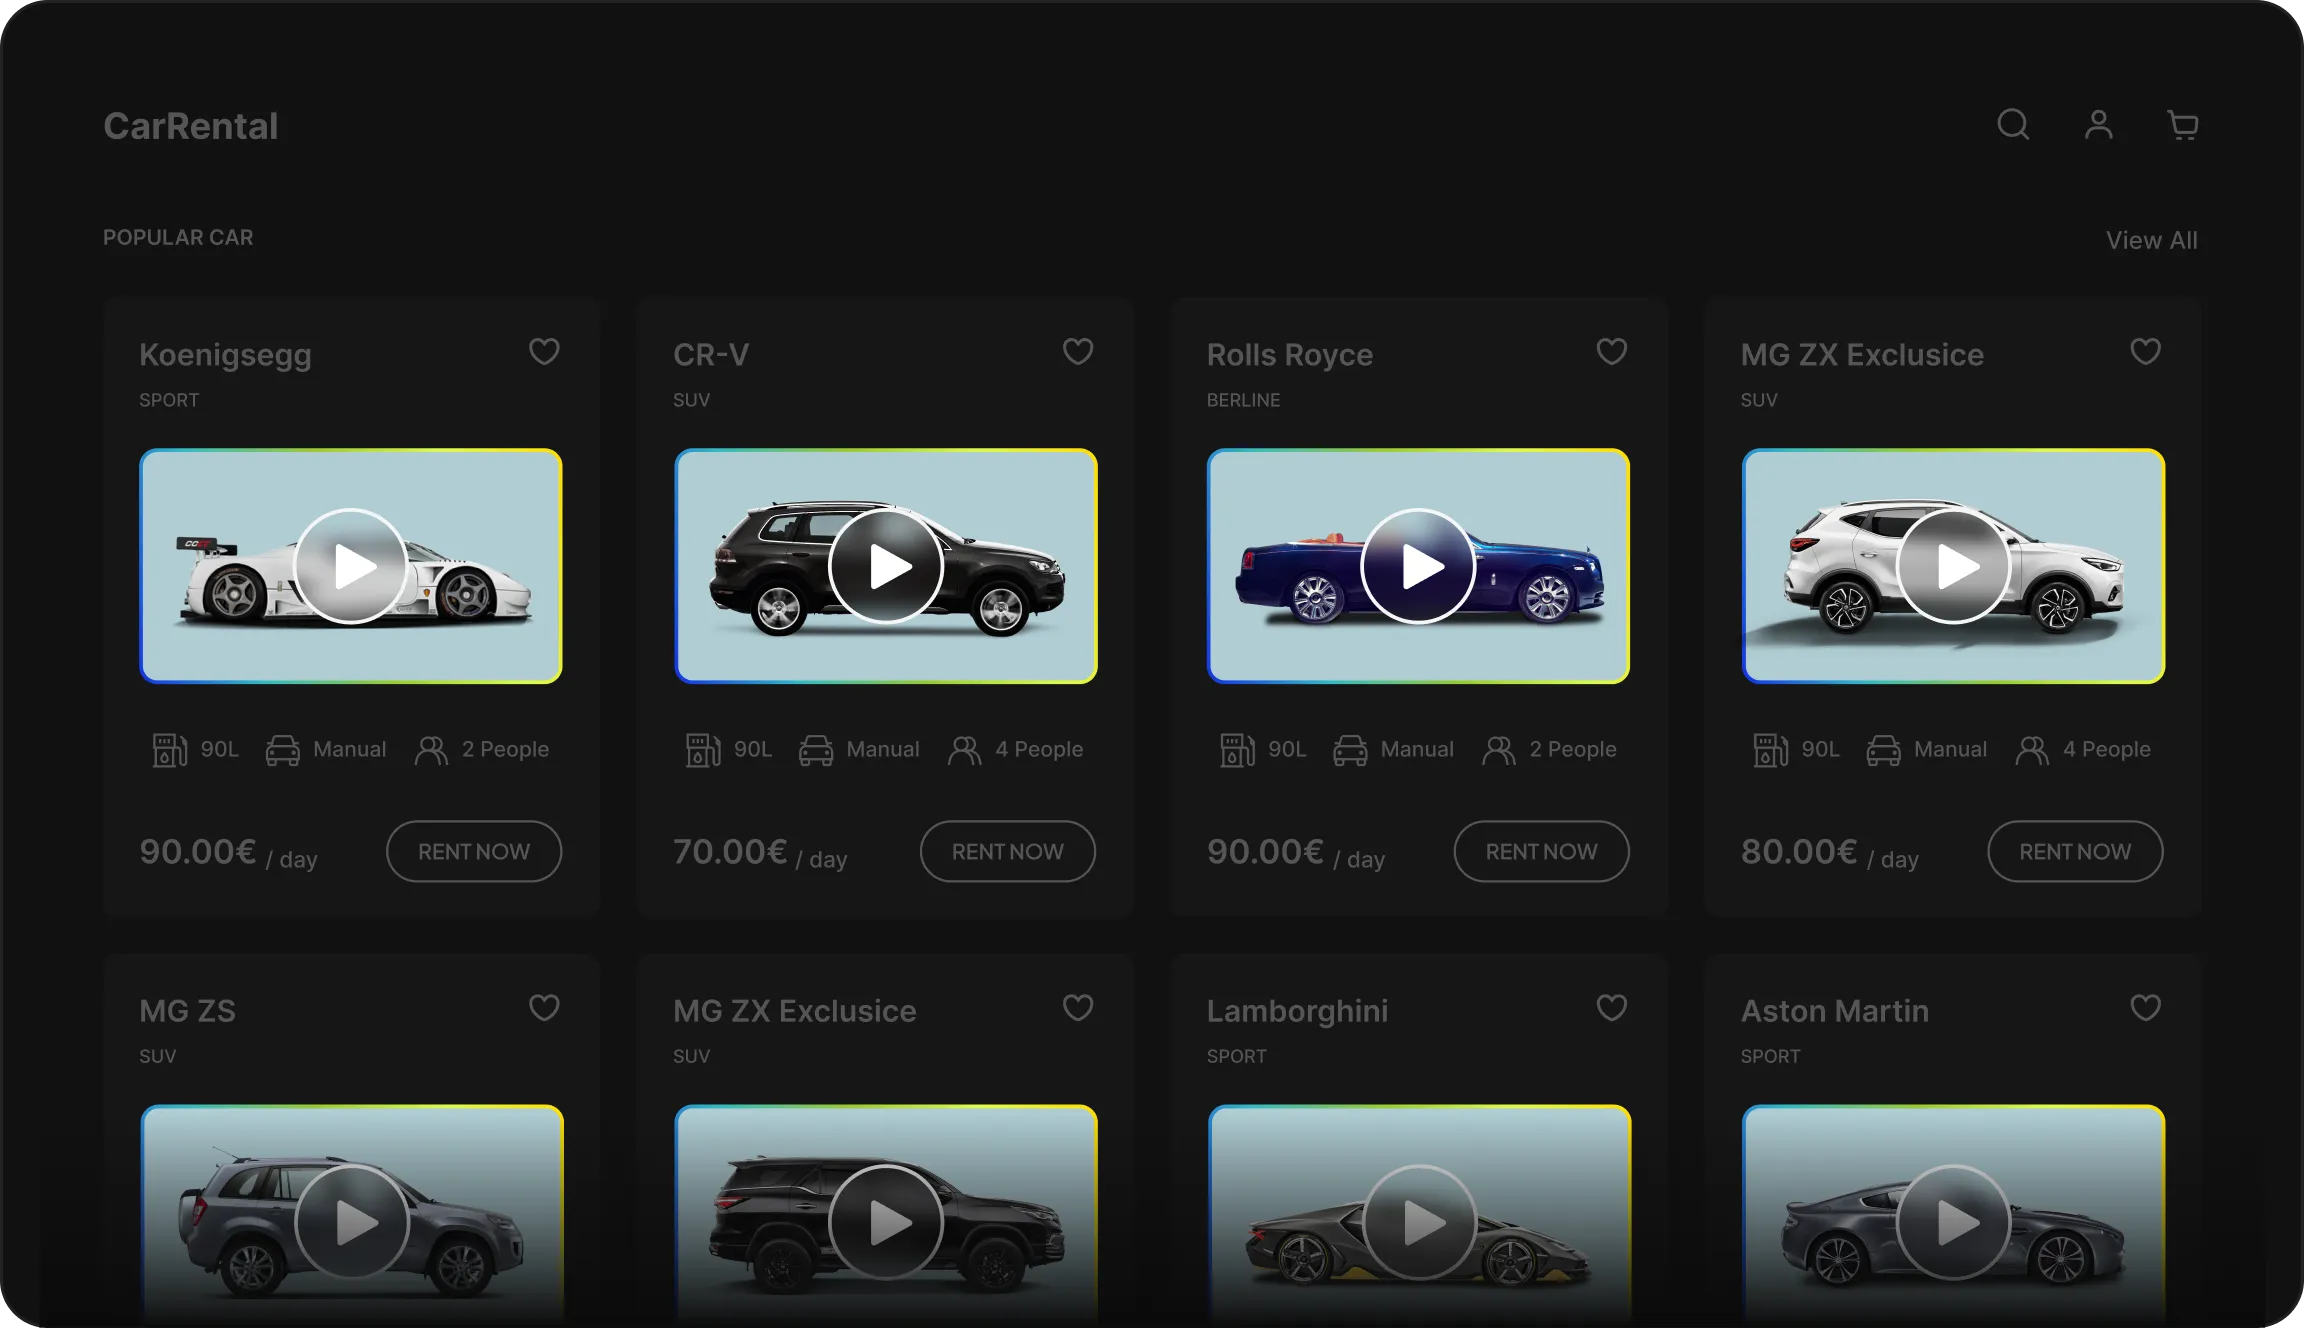Click Manual car icon on Rolls Royce card
Image resolution: width=2304 pixels, height=1328 pixels.
point(1350,750)
